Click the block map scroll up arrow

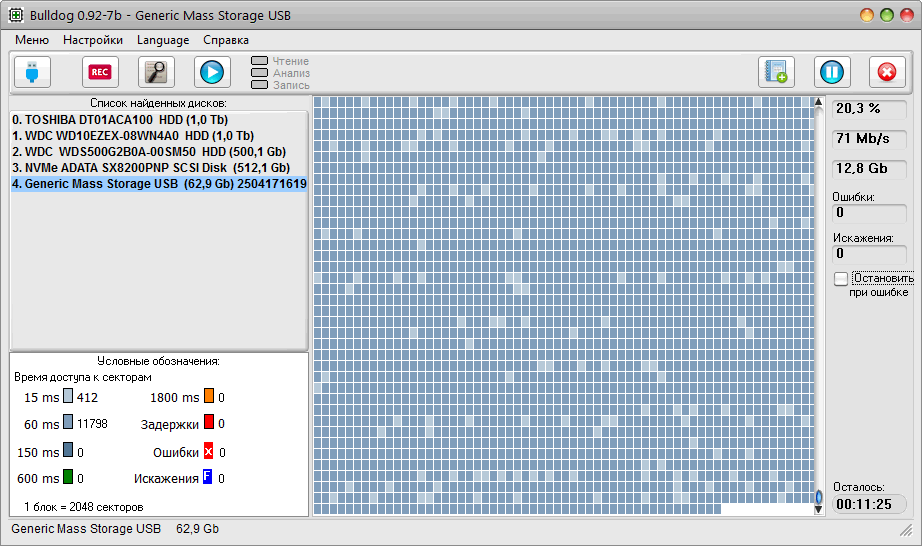point(818,102)
